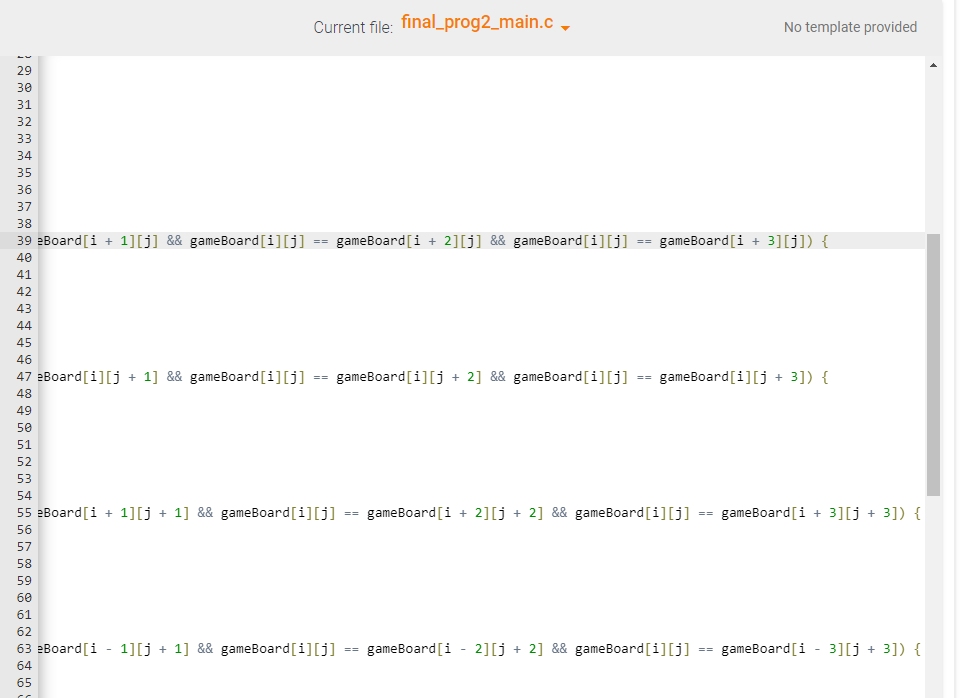Viewport: 965px width, 698px height.
Task: Click line number 29 at top of gutter
Action: coord(23,70)
